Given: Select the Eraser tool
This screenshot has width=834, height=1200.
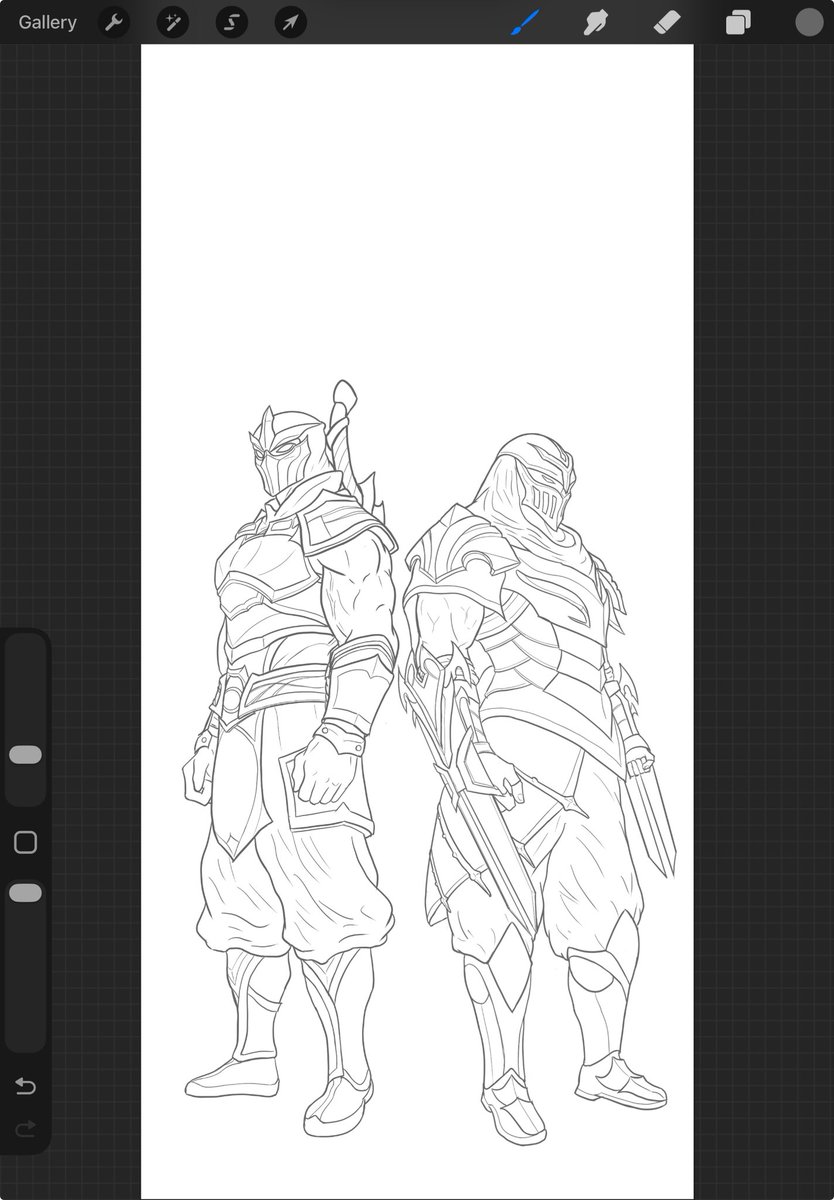Looking at the screenshot, I should pos(667,22).
